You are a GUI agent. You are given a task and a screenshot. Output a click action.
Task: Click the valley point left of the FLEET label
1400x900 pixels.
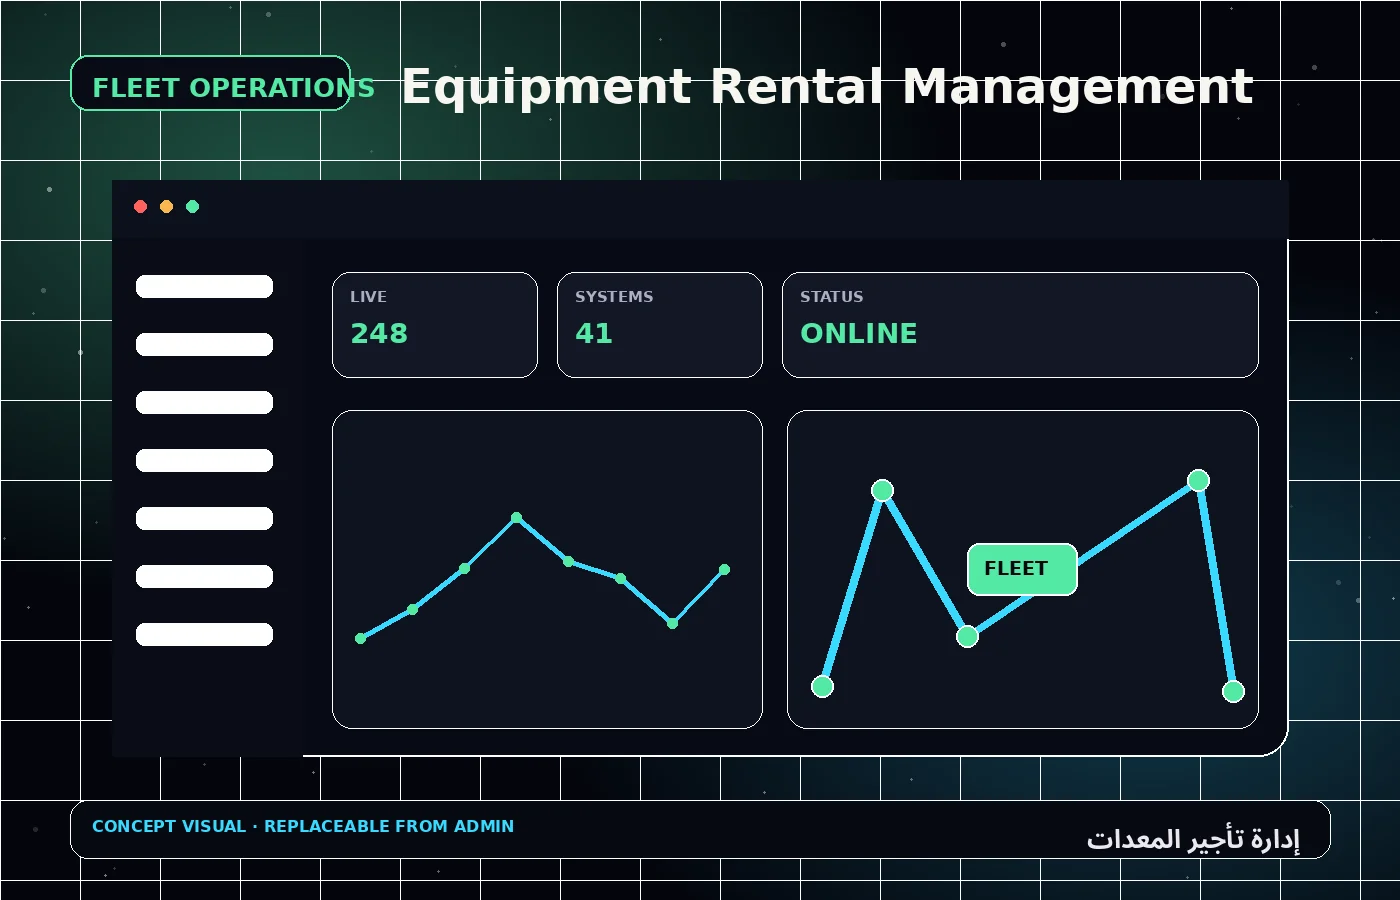[967, 636]
